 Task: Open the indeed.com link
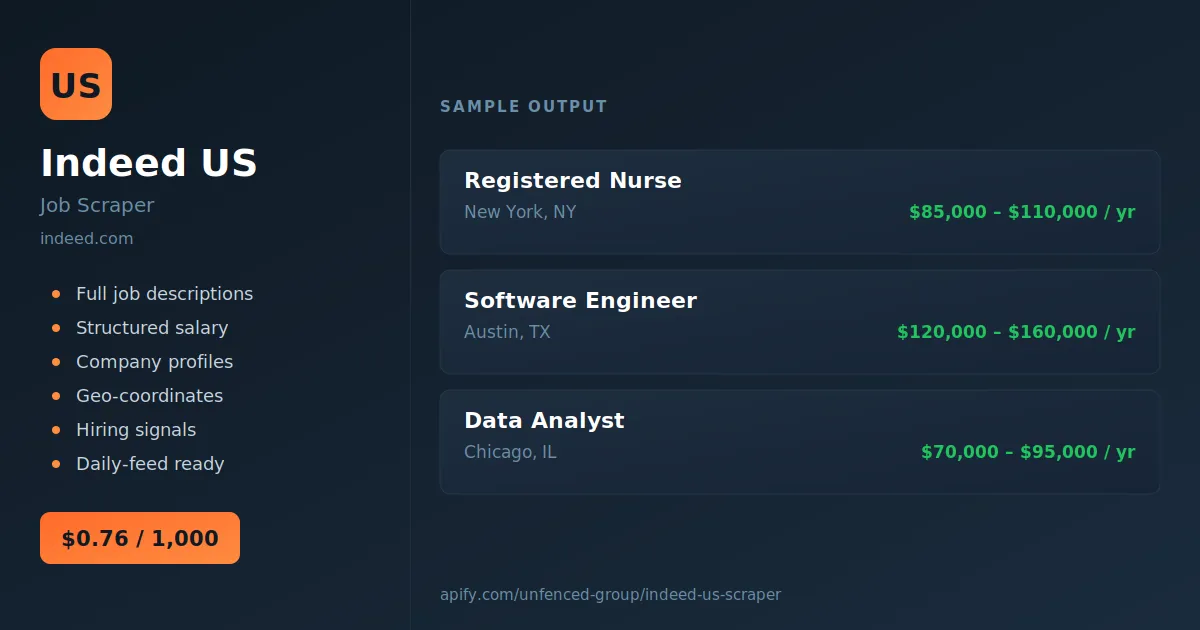tap(86, 238)
